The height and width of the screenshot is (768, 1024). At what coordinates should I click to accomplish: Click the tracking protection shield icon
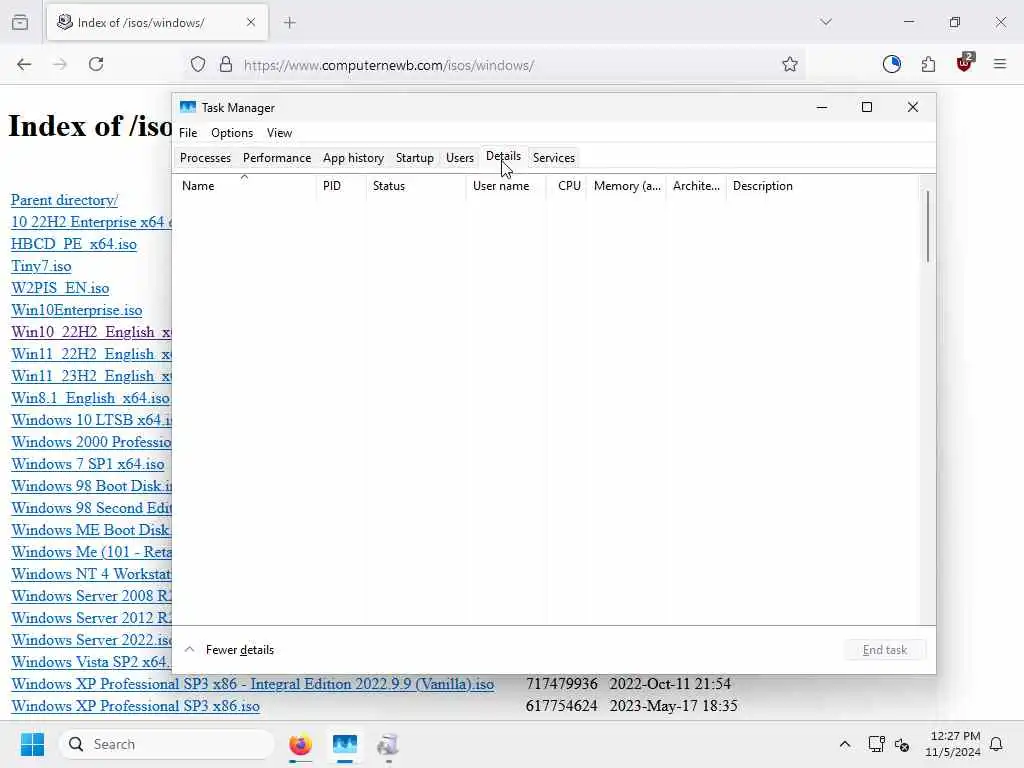coord(198,64)
